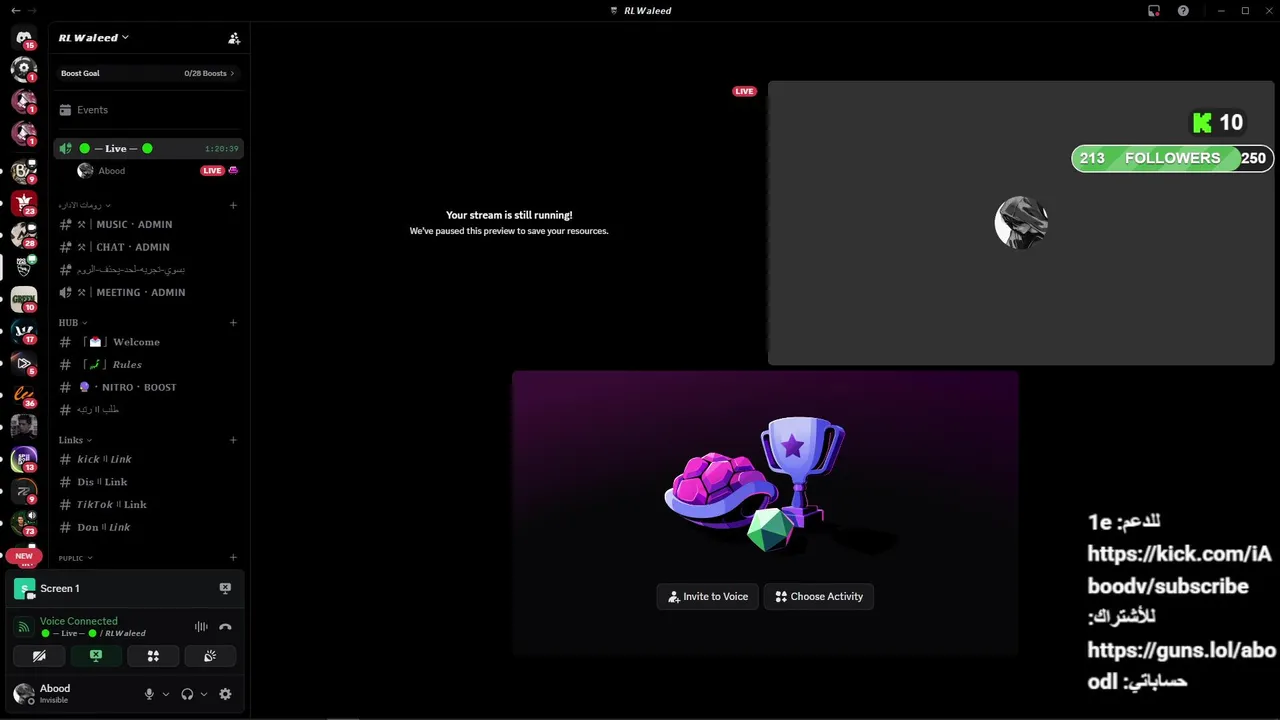
Task: Open play-arrow server icon with badge 5
Action: click(24, 363)
